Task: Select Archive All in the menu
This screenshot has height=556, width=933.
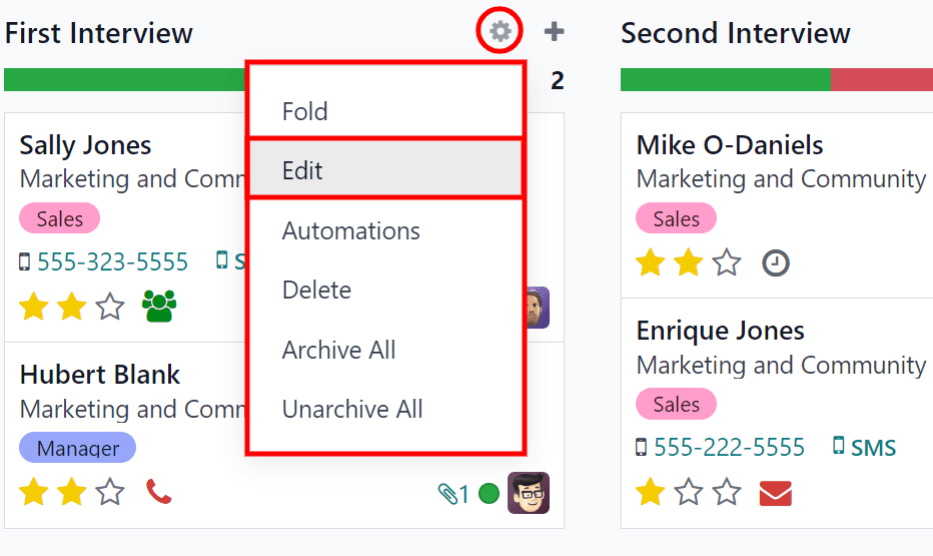Action: 339,350
